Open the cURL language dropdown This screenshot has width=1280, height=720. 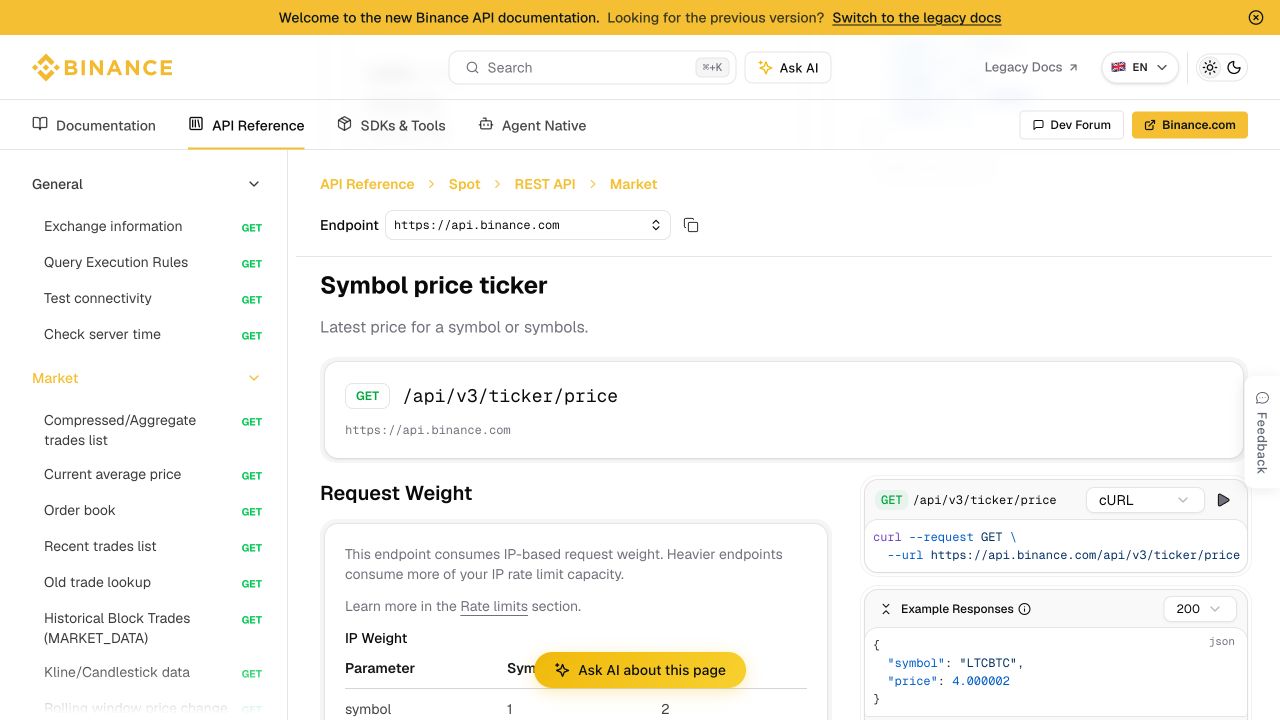1144,500
